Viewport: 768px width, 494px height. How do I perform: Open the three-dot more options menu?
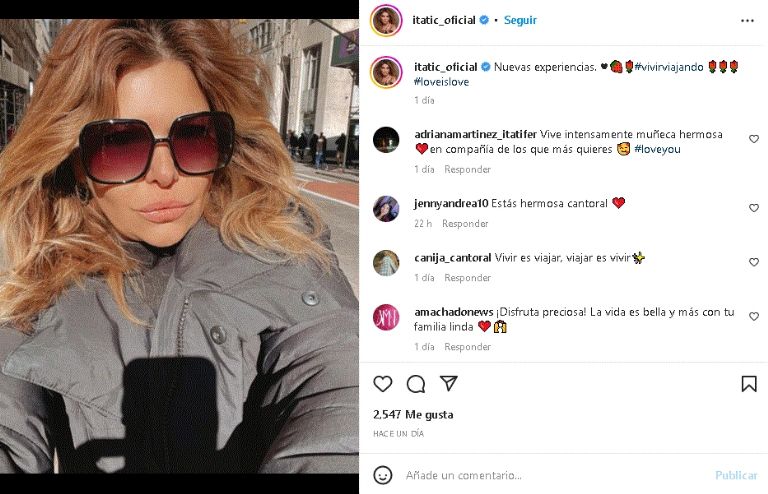(747, 21)
